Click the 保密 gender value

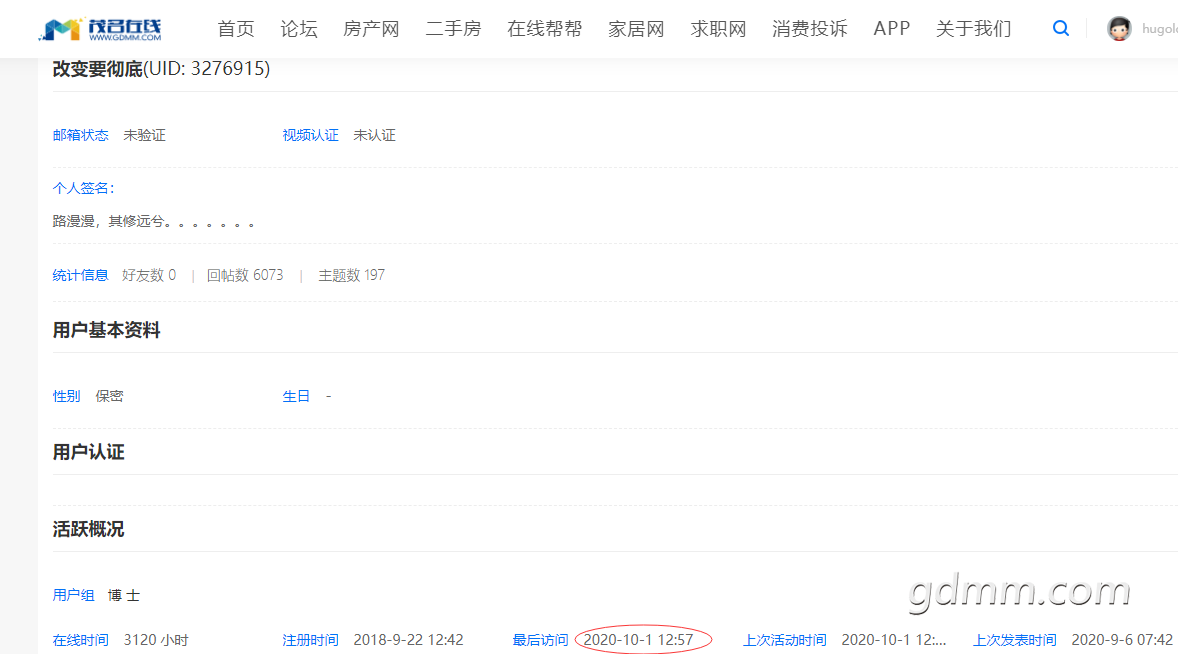click(109, 396)
